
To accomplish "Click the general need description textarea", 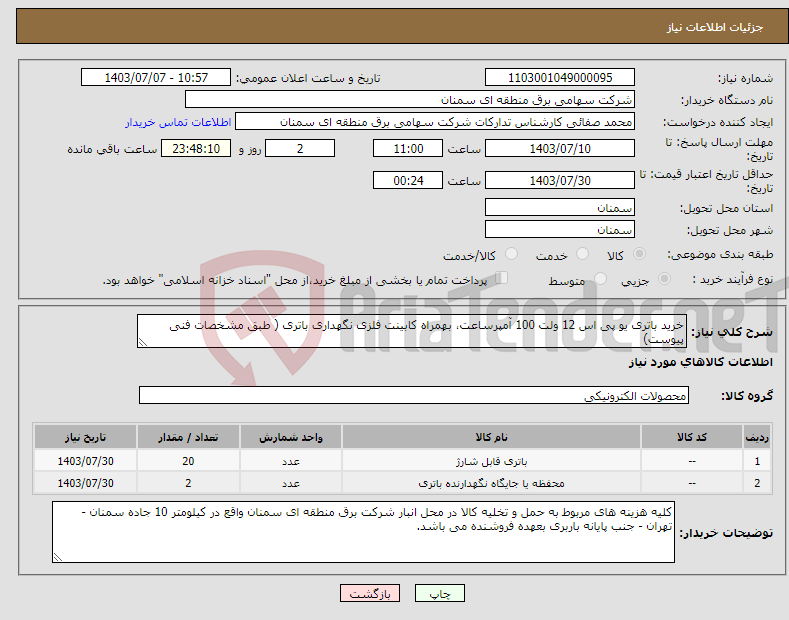I will (412, 331).
